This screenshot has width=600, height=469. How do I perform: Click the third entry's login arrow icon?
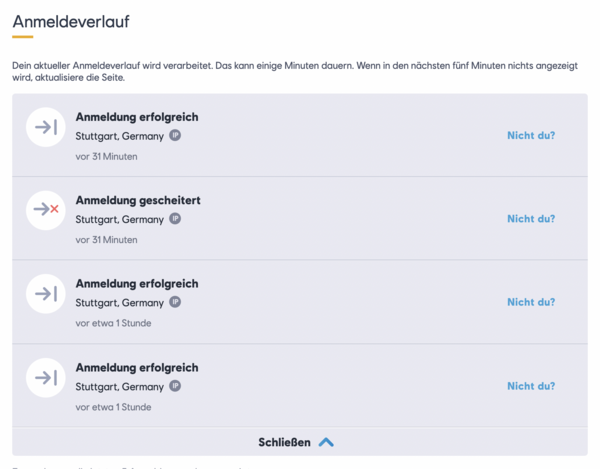[46, 294]
